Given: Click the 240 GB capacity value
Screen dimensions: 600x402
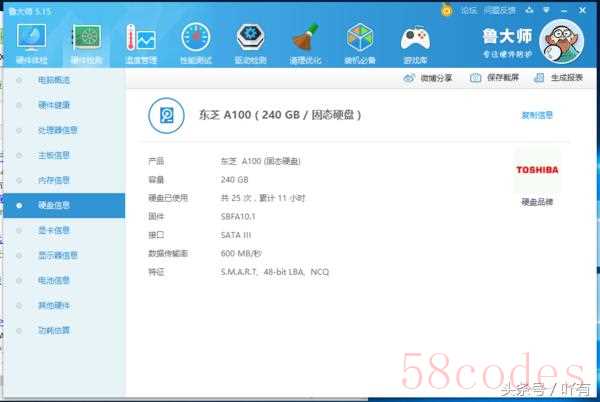Looking at the screenshot, I should [x=235, y=180].
